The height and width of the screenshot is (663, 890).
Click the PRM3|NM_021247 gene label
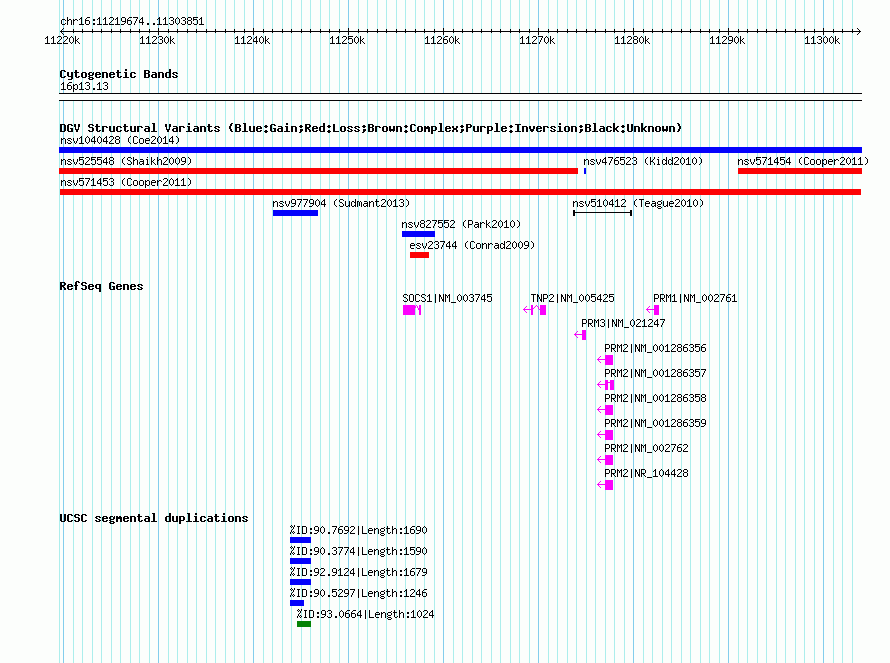click(x=623, y=324)
